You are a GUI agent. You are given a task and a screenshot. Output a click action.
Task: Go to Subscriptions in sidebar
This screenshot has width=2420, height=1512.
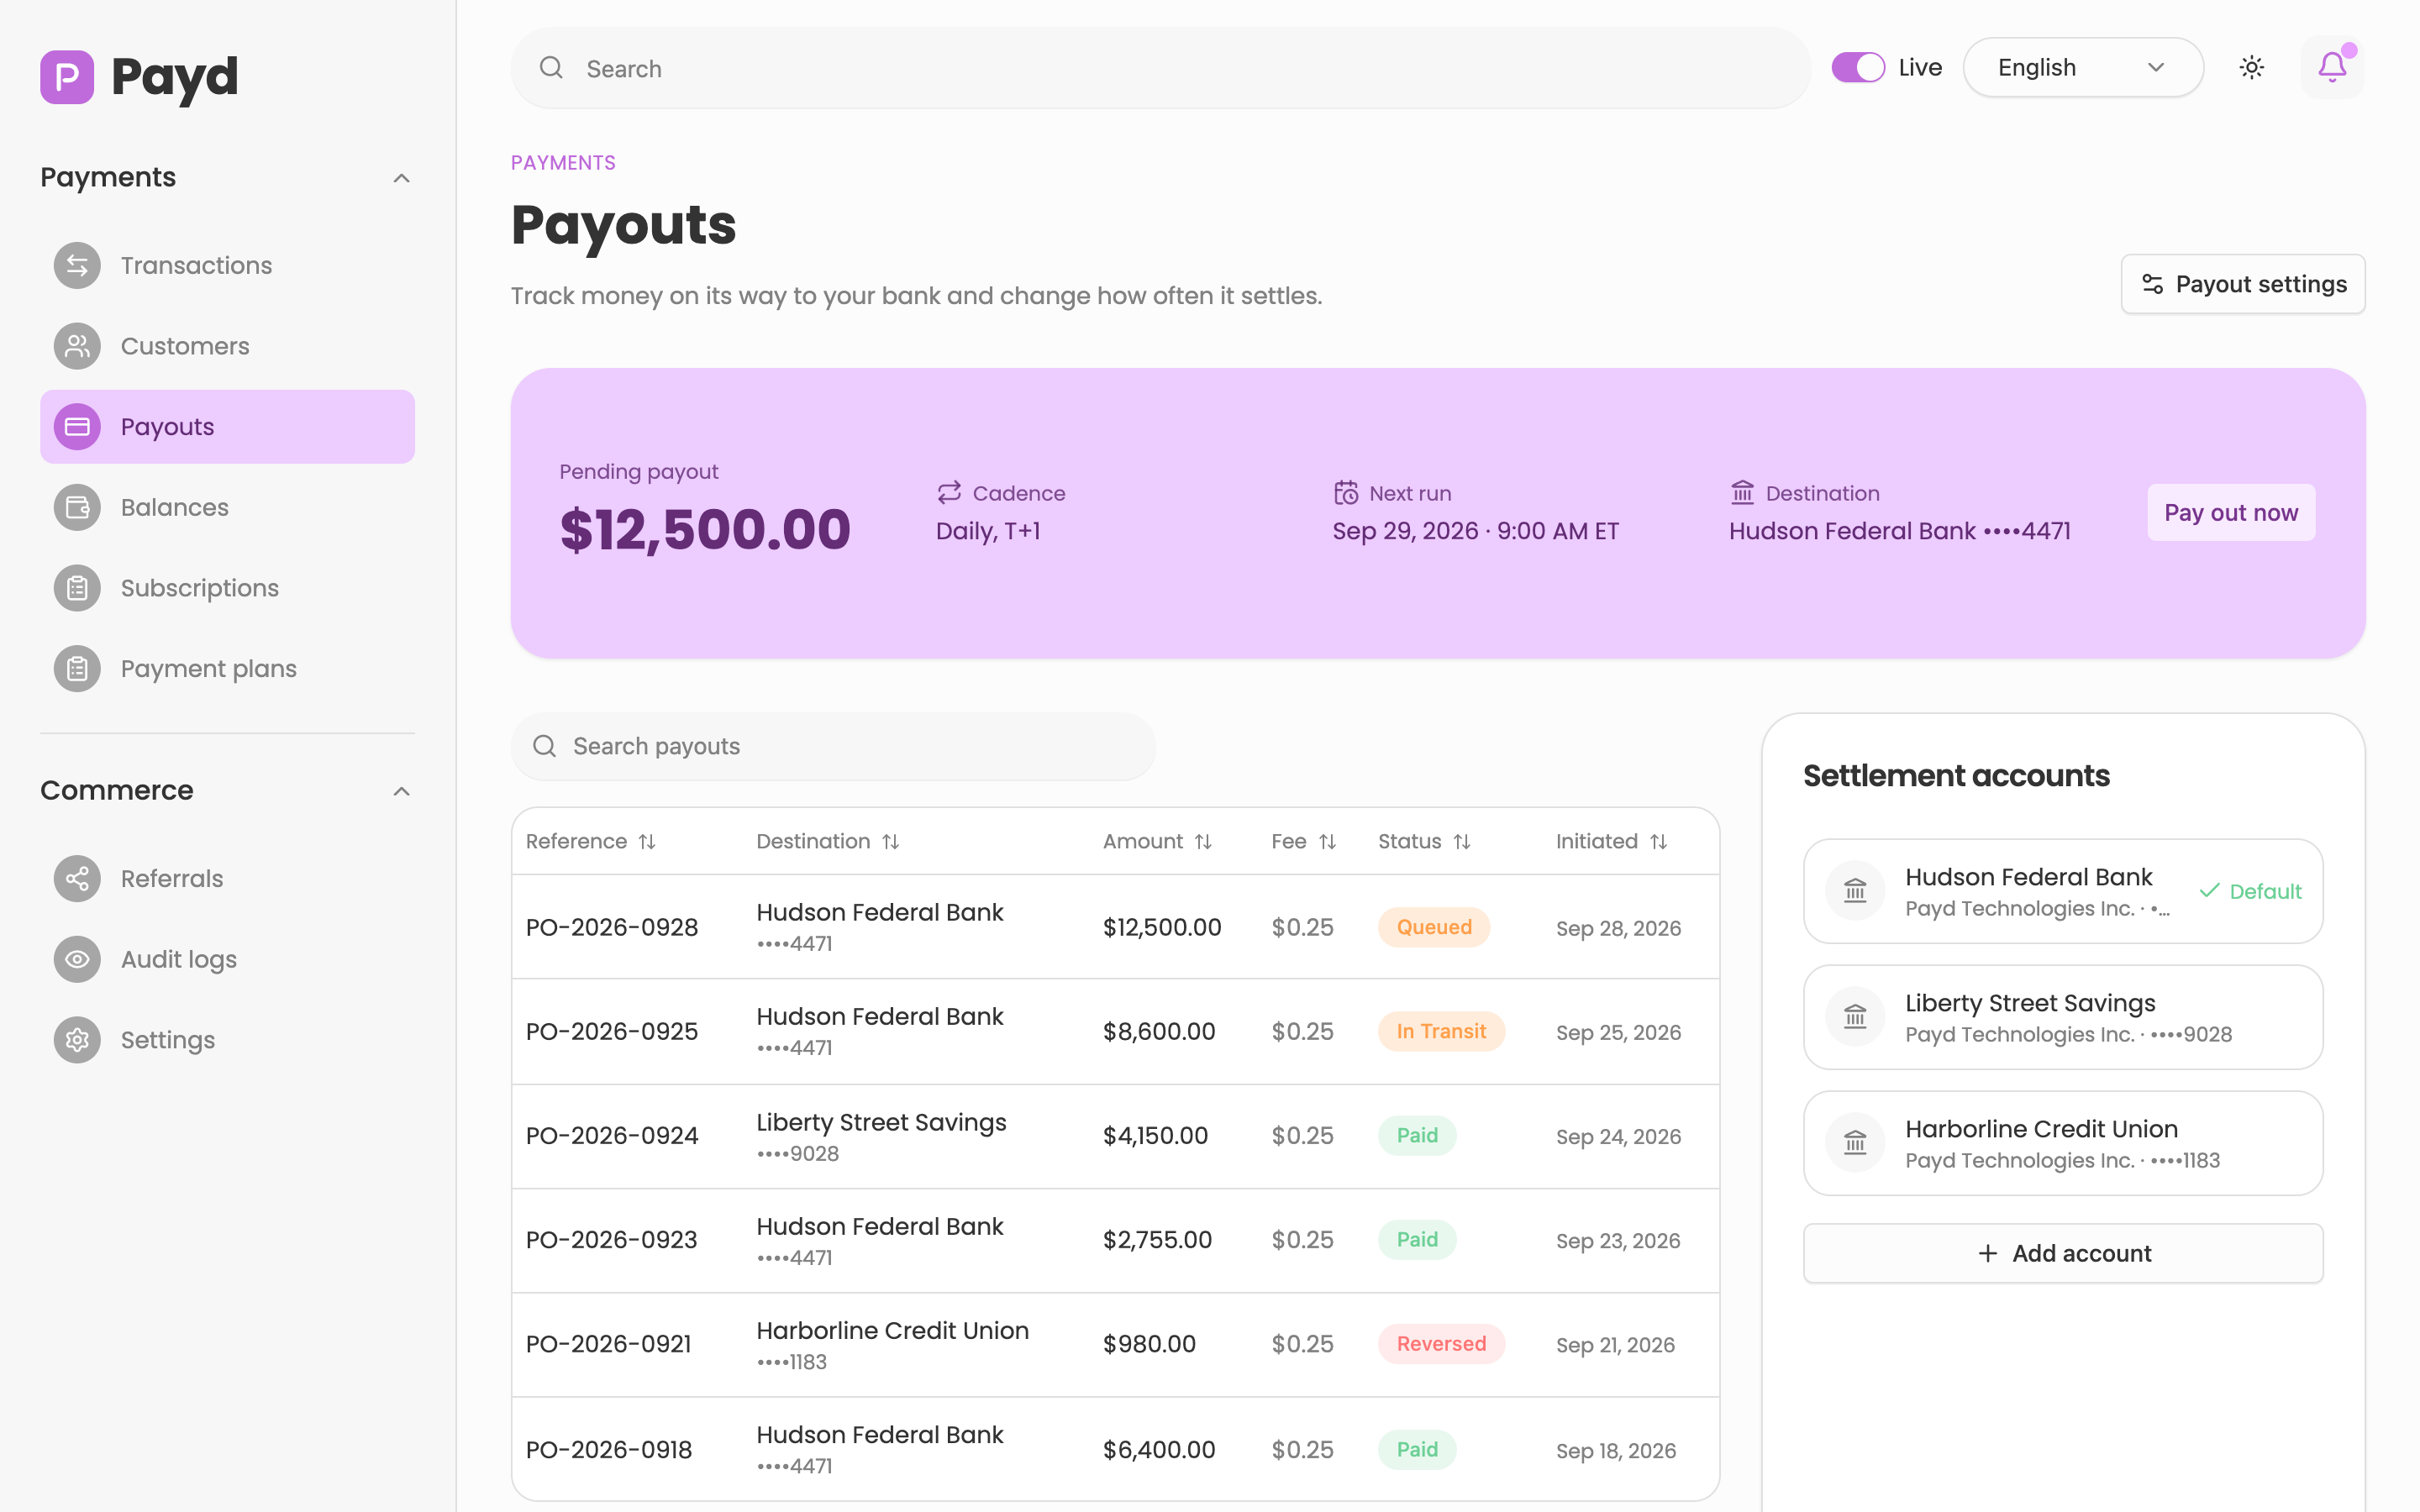(227, 588)
